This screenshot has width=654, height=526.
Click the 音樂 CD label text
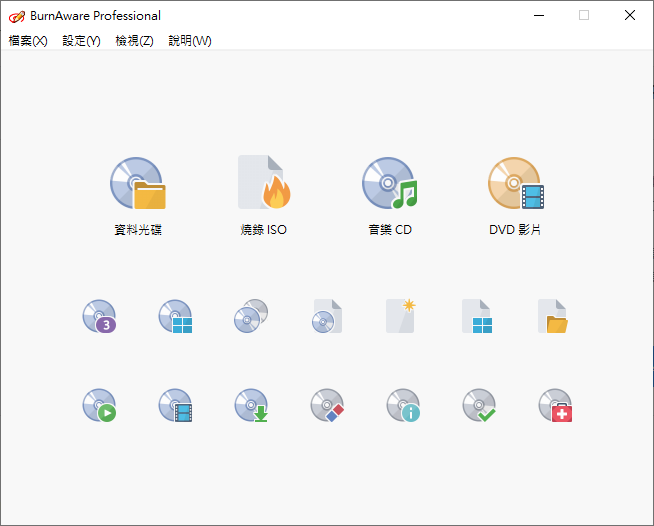coord(390,229)
